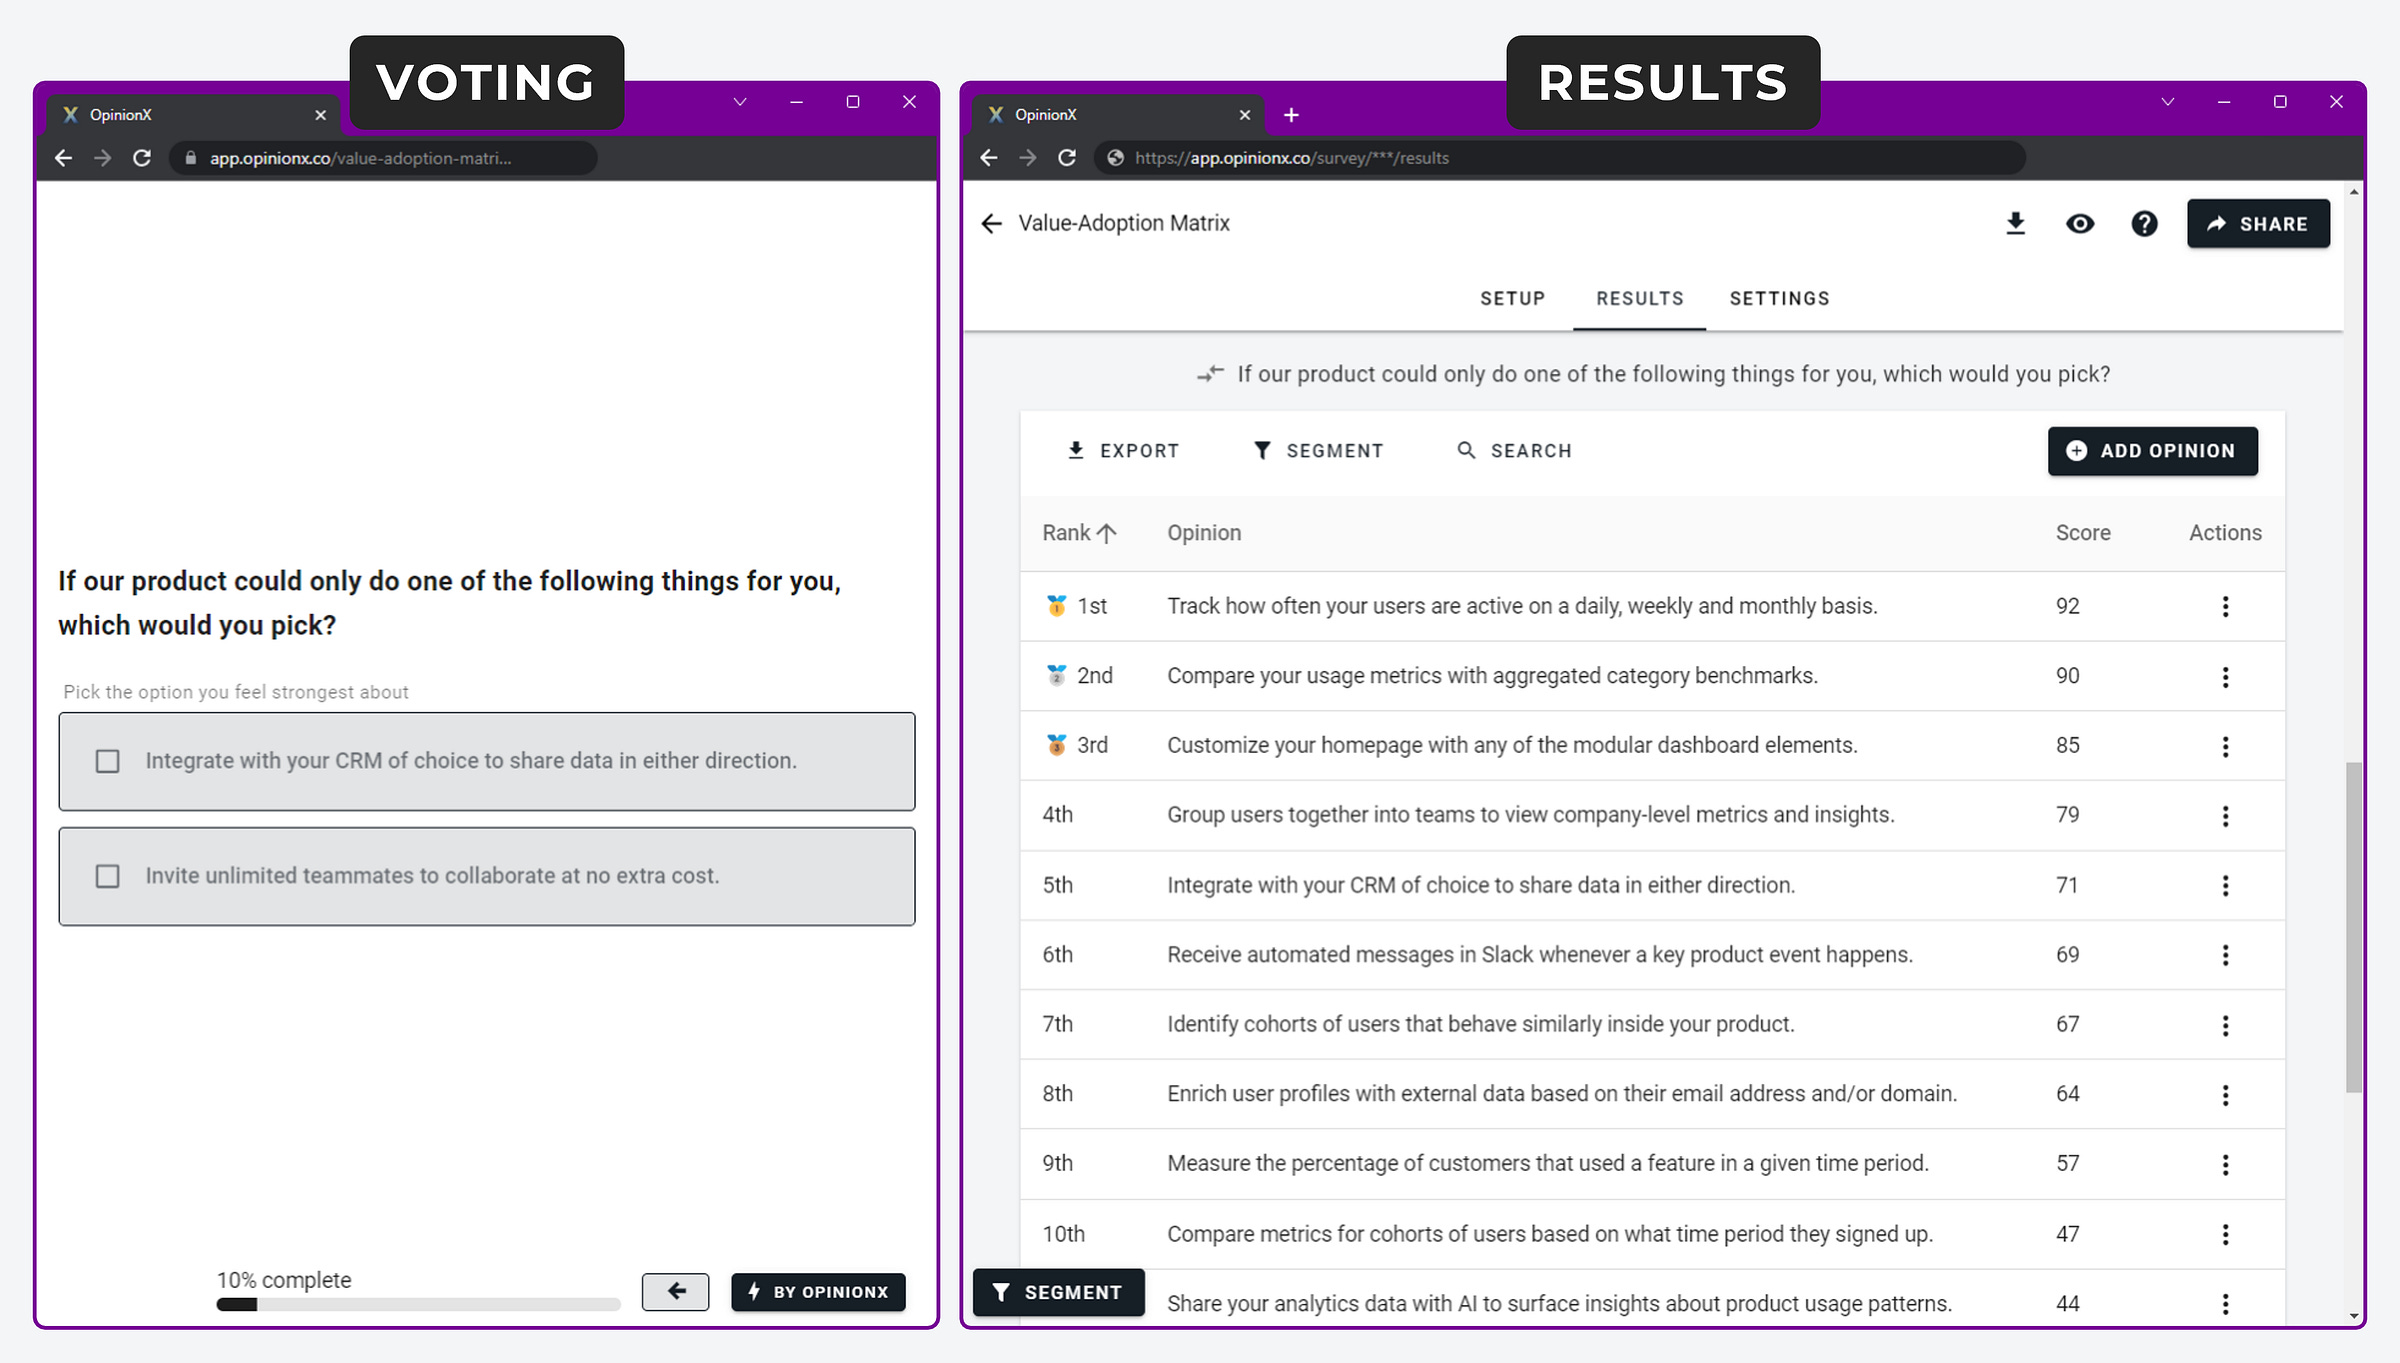Switch to the RESULTS tab
This screenshot has height=1363, width=2400.
[1639, 298]
